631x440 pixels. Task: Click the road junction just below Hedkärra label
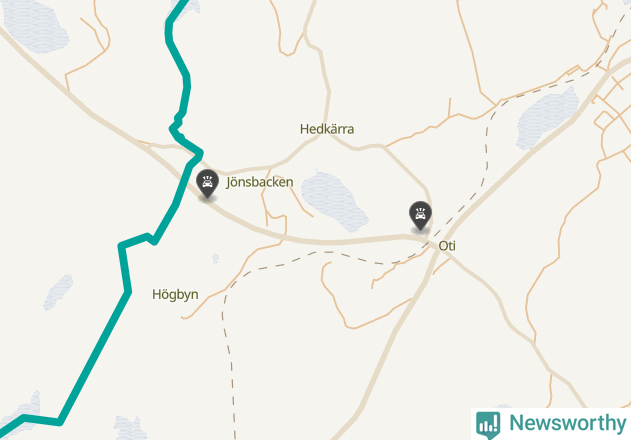pyautogui.click(x=327, y=136)
